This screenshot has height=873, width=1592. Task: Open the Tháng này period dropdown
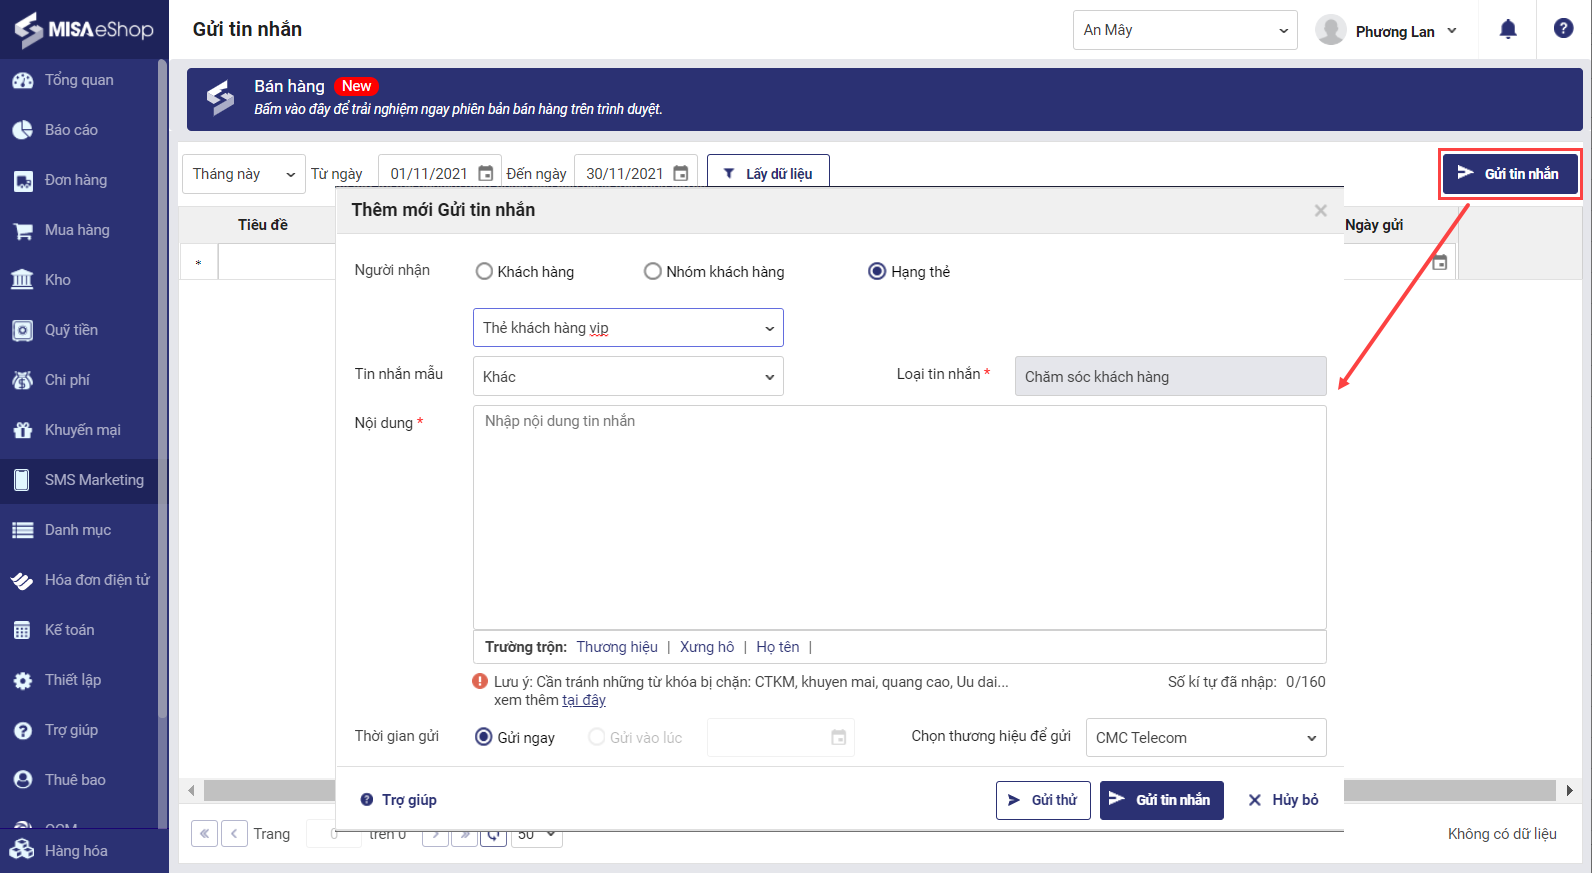(244, 174)
